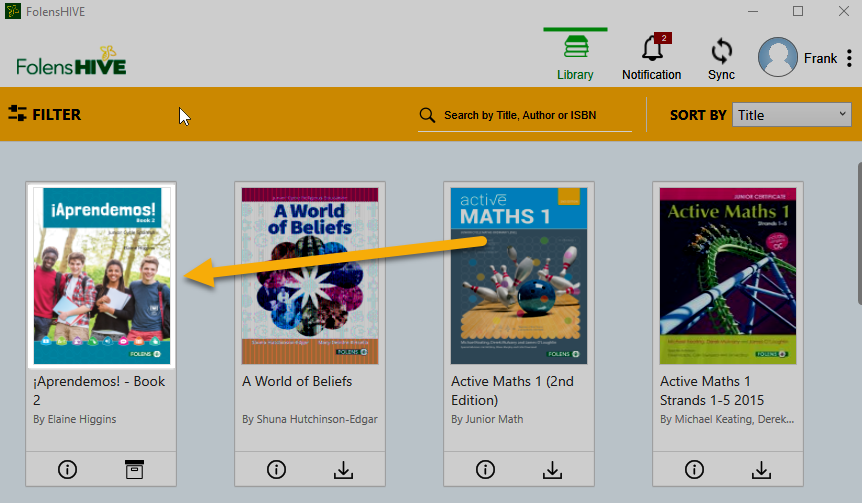Click the FolensHIVE logo

pos(71,62)
